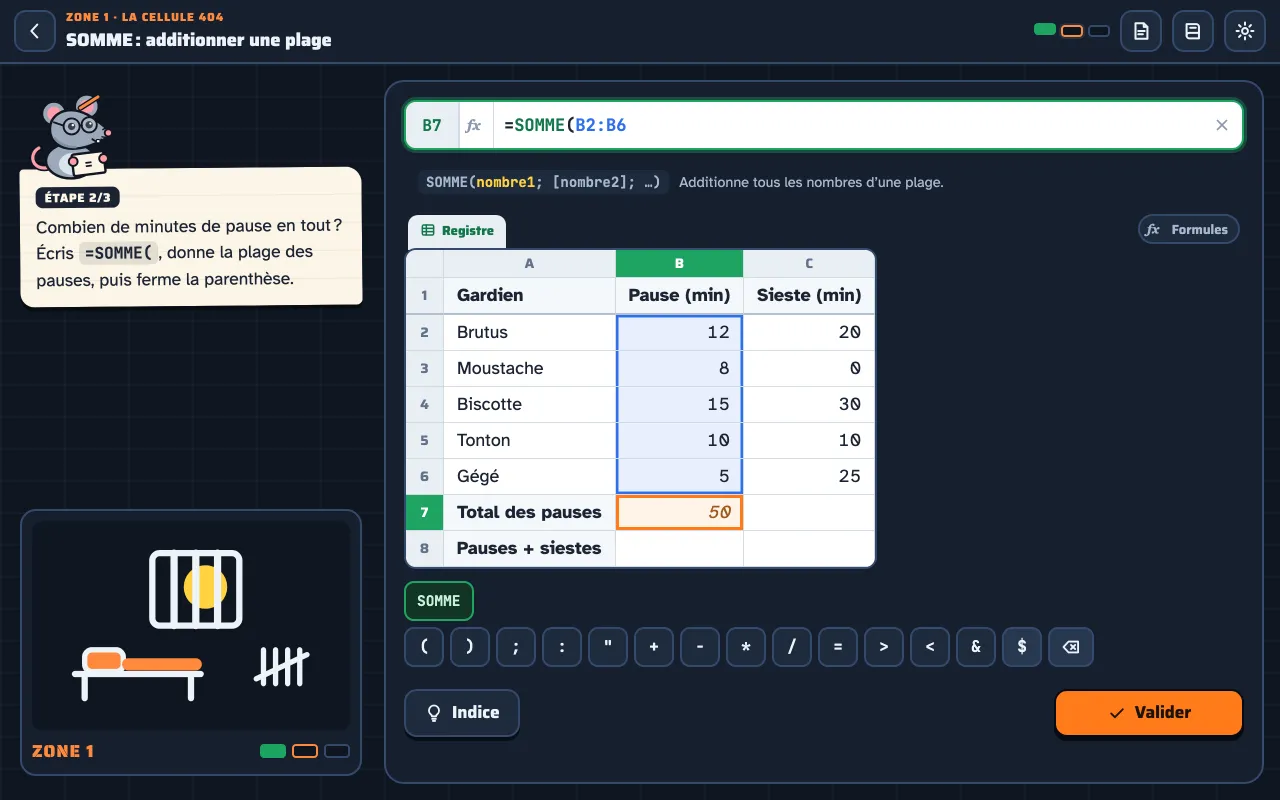Insert the colon key
Image resolution: width=1280 pixels, height=800 pixels.
click(x=562, y=647)
